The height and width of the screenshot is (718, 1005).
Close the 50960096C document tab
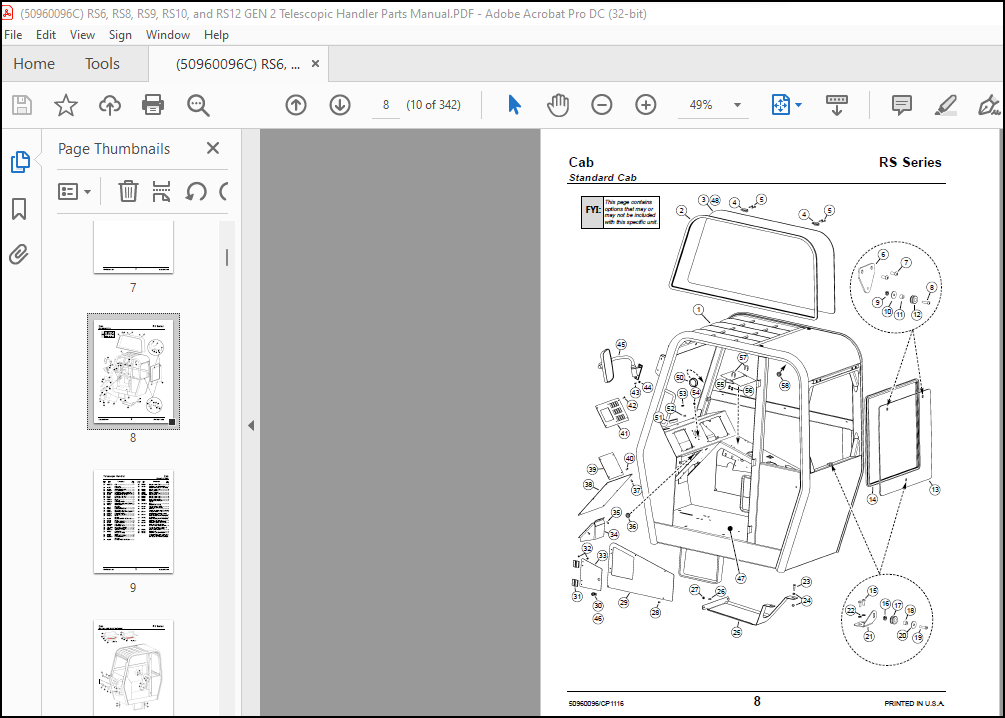315,63
